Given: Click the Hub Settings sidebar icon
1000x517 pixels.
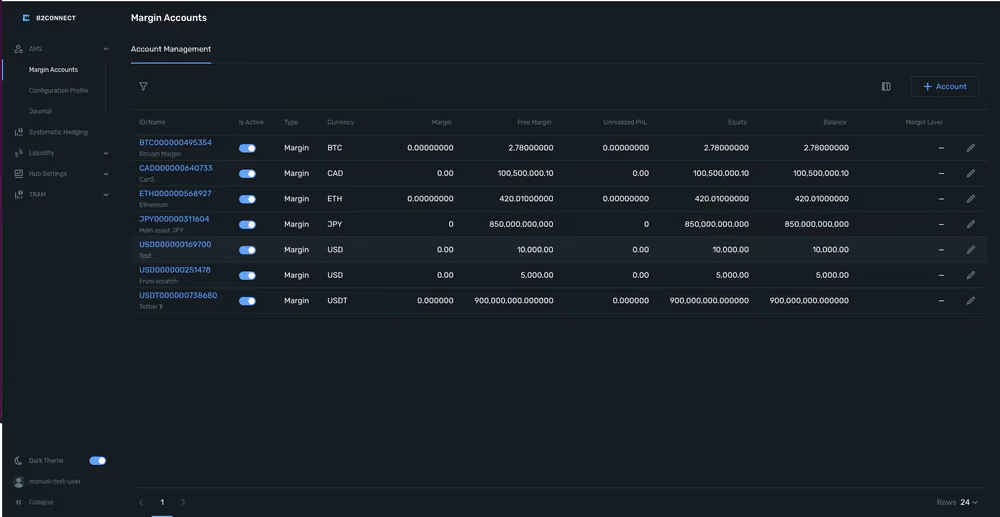Looking at the screenshot, I should click(18, 173).
